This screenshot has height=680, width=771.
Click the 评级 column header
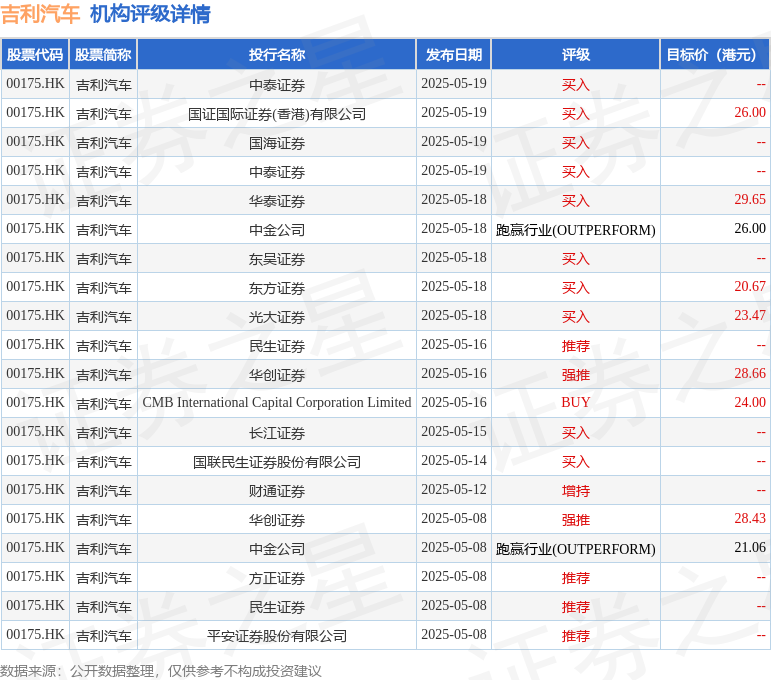[x=576, y=55]
